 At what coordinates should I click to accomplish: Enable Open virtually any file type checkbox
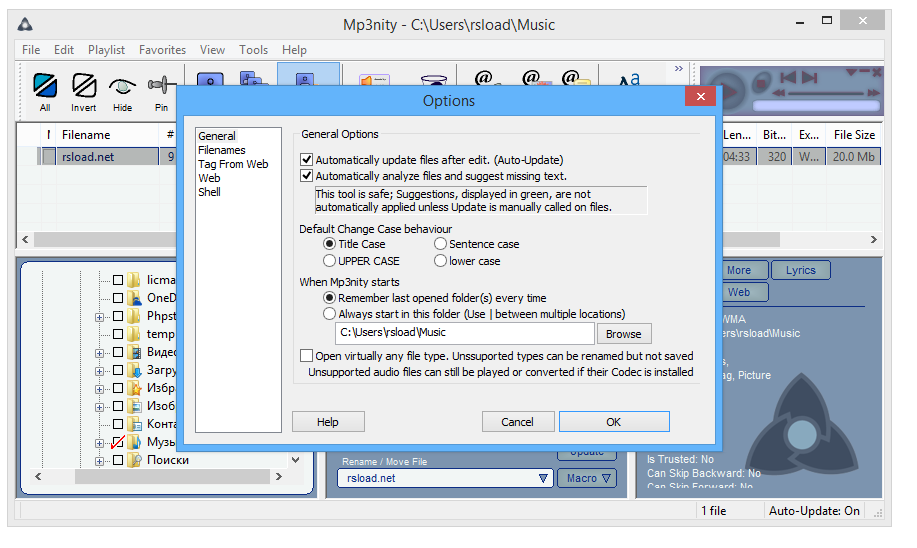[x=306, y=356]
